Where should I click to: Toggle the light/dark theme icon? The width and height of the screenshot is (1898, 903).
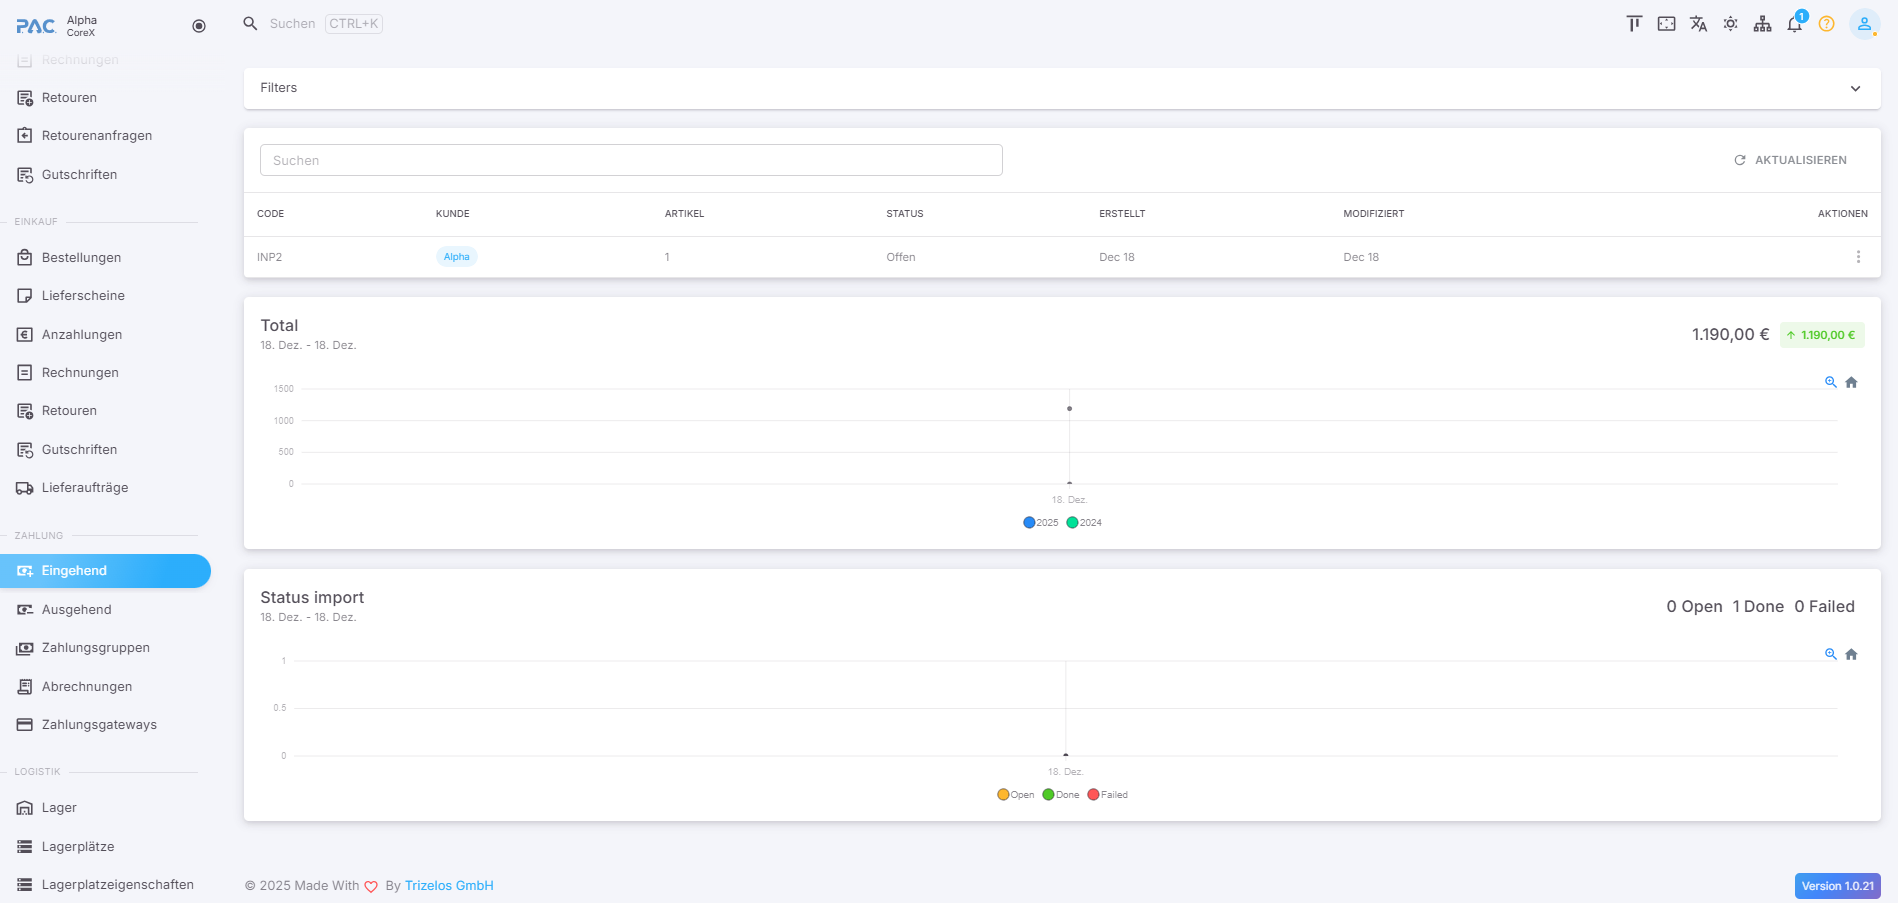click(1730, 24)
